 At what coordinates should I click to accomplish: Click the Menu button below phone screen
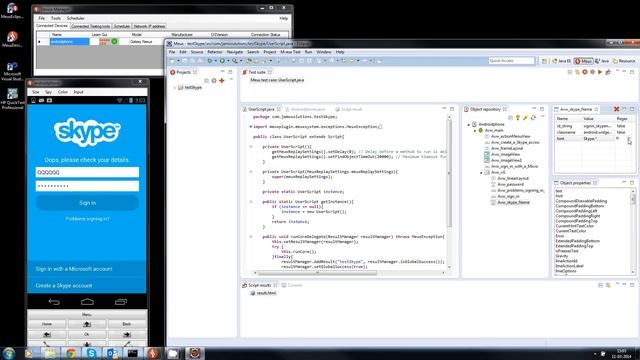(87, 314)
